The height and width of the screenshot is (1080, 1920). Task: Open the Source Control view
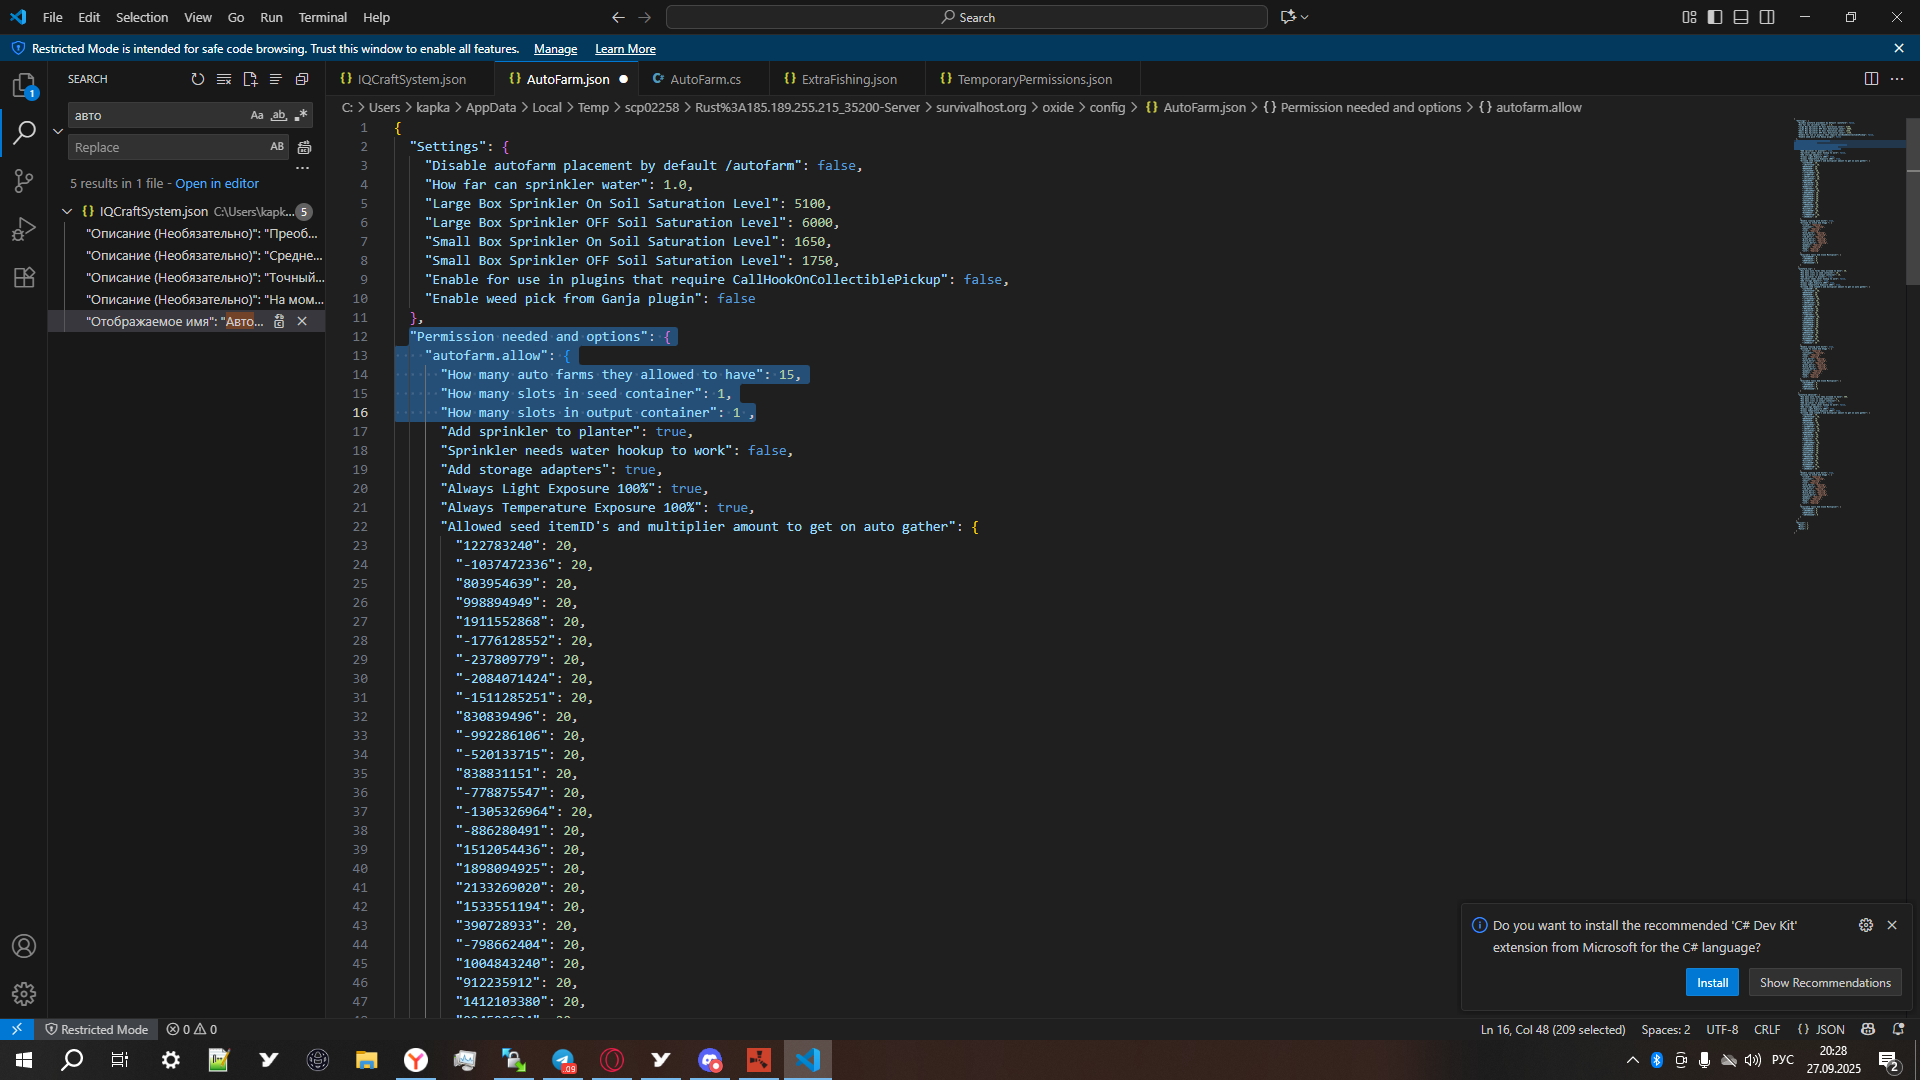[x=24, y=181]
